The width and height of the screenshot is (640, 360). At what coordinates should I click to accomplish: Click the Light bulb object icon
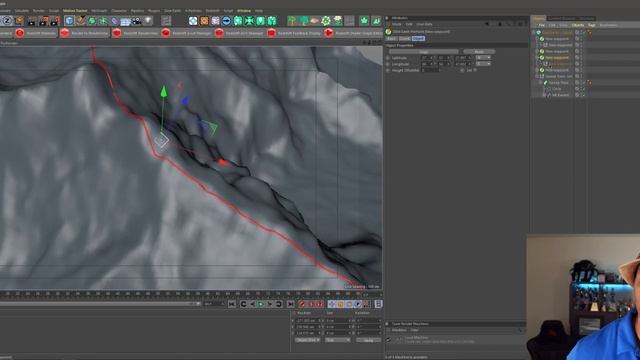pyautogui.click(x=148, y=21)
